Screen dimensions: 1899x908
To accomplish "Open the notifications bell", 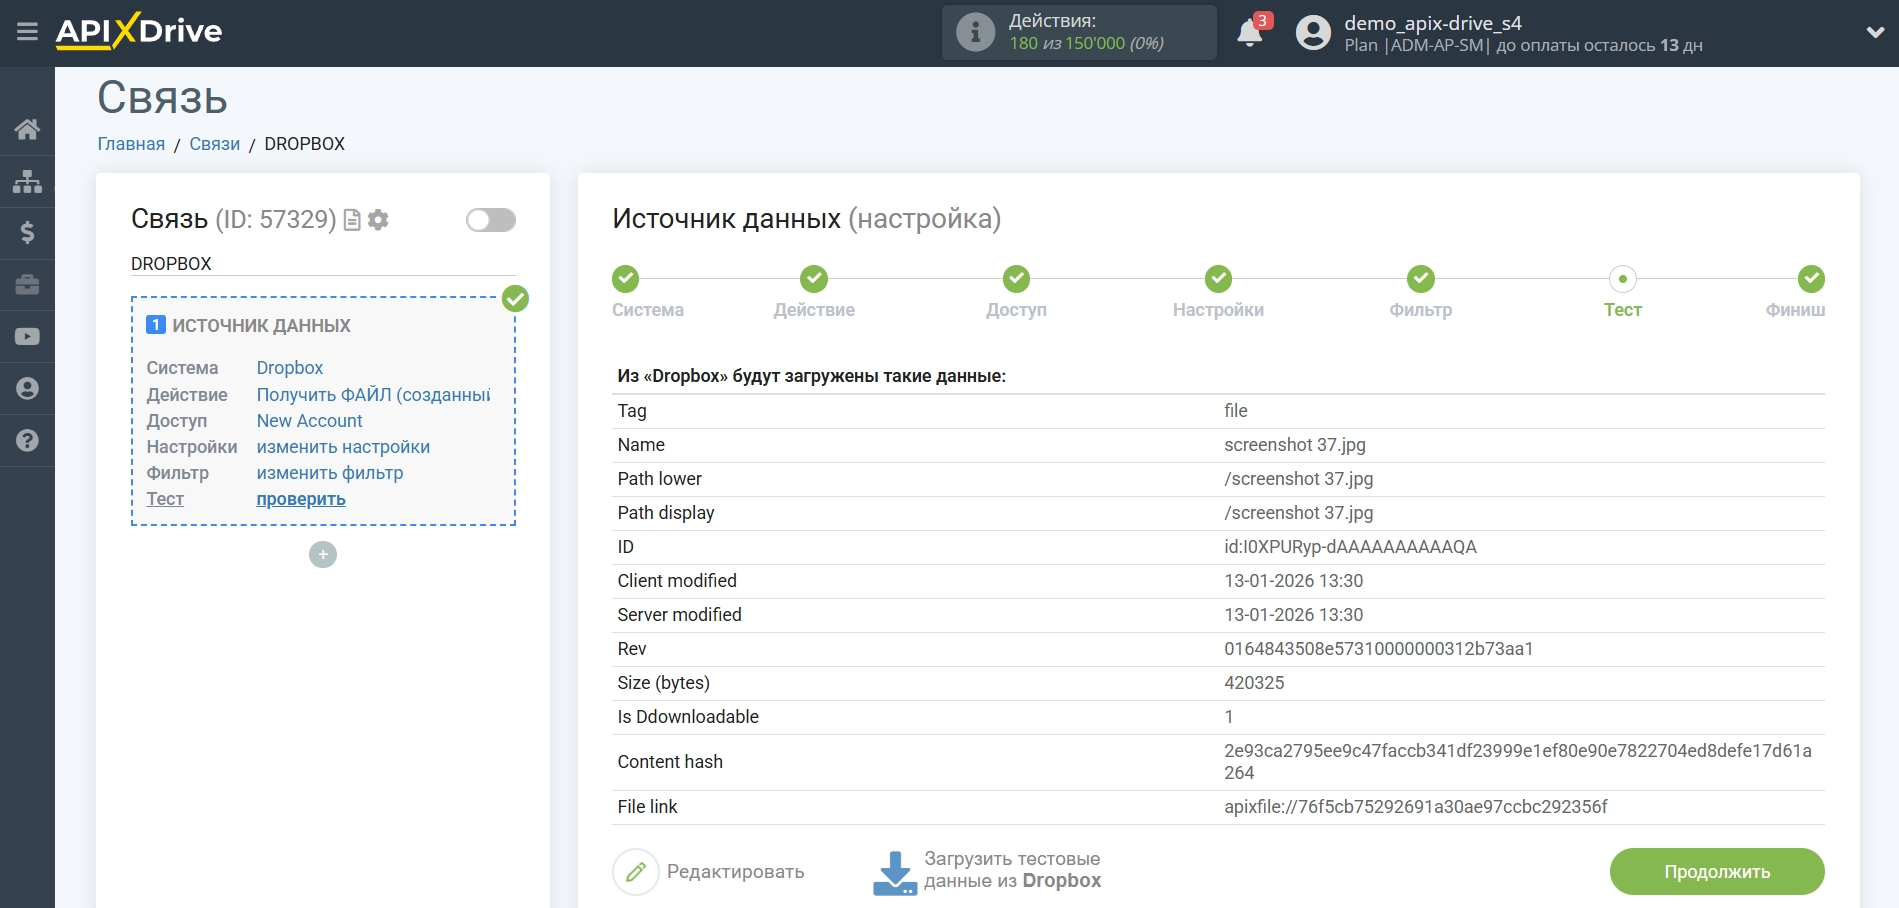I will (x=1249, y=32).
